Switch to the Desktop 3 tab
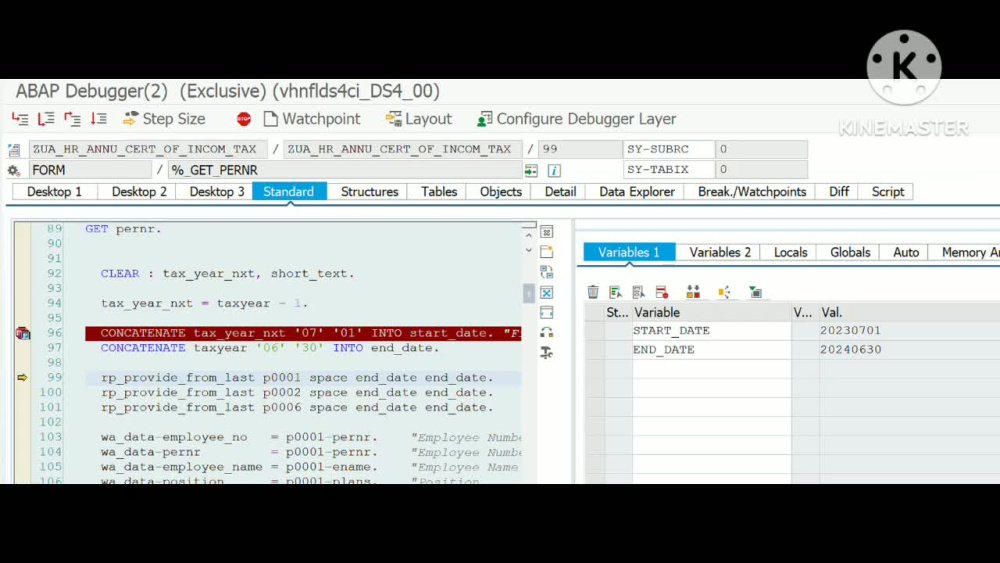This screenshot has height=563, width=1000. (x=217, y=191)
